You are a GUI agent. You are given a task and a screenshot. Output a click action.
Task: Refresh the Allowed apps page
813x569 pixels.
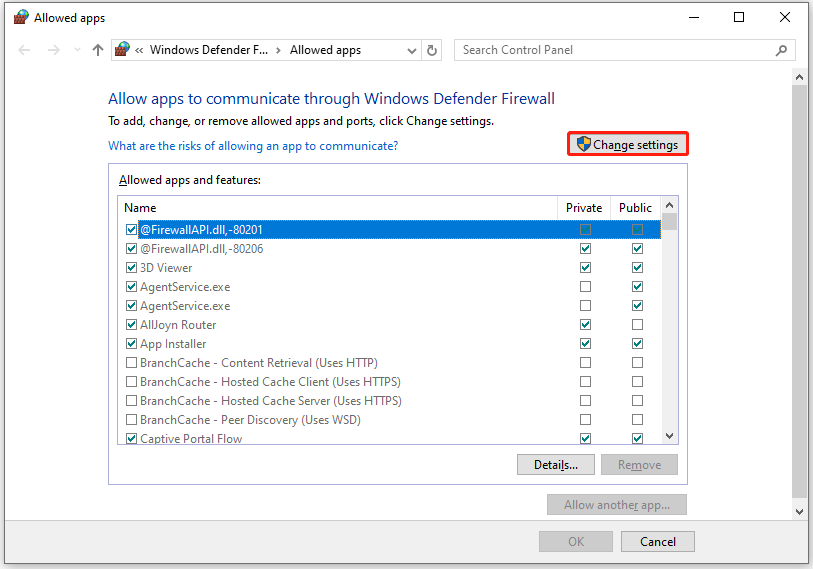click(x=431, y=50)
